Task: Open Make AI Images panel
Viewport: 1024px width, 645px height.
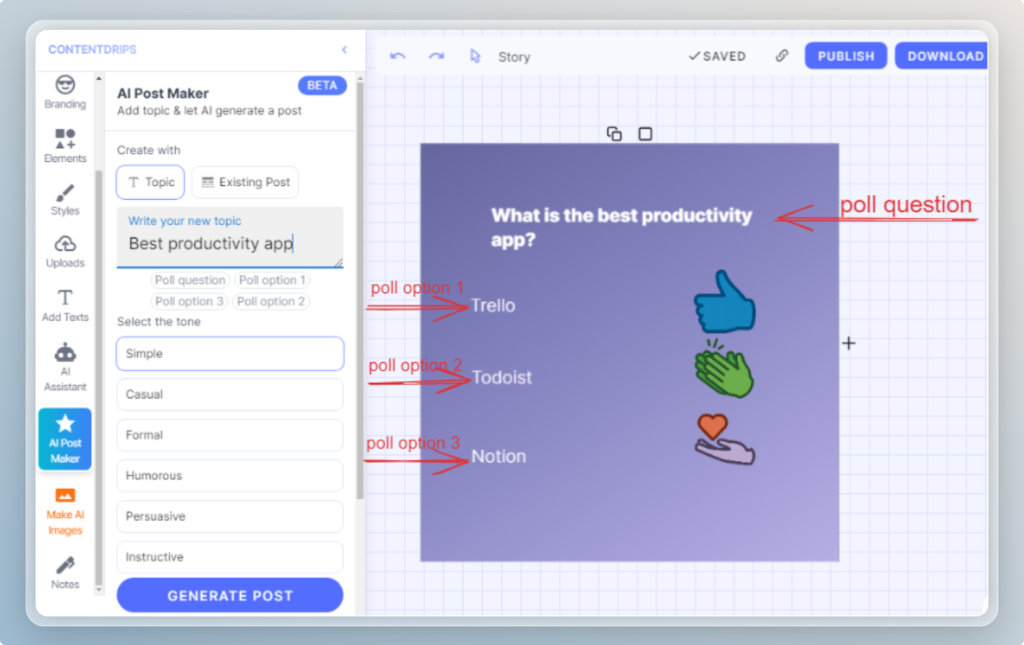Action: (x=65, y=510)
